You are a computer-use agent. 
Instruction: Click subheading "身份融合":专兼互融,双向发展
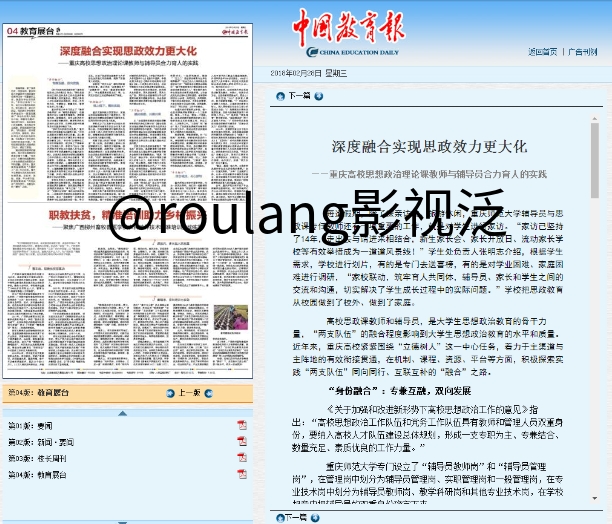[399, 391]
